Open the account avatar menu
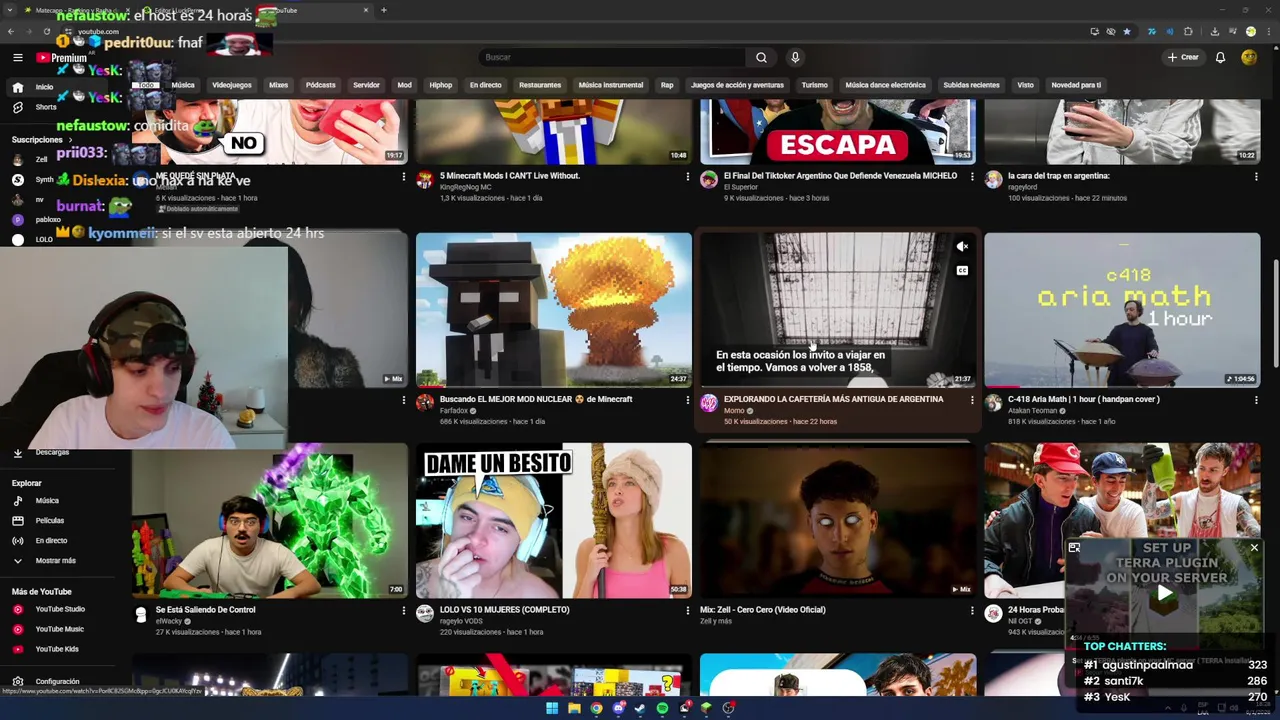 (x=1249, y=58)
